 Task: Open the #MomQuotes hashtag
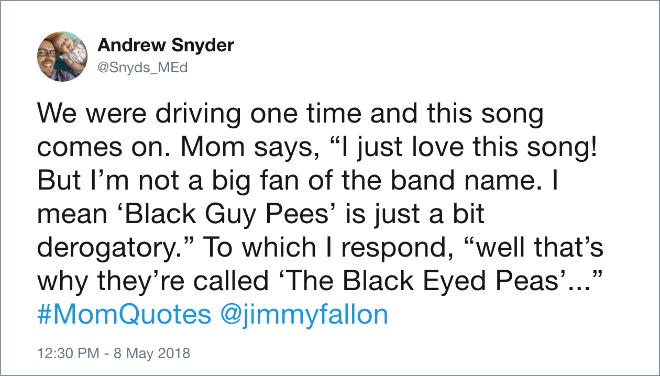(x=124, y=315)
